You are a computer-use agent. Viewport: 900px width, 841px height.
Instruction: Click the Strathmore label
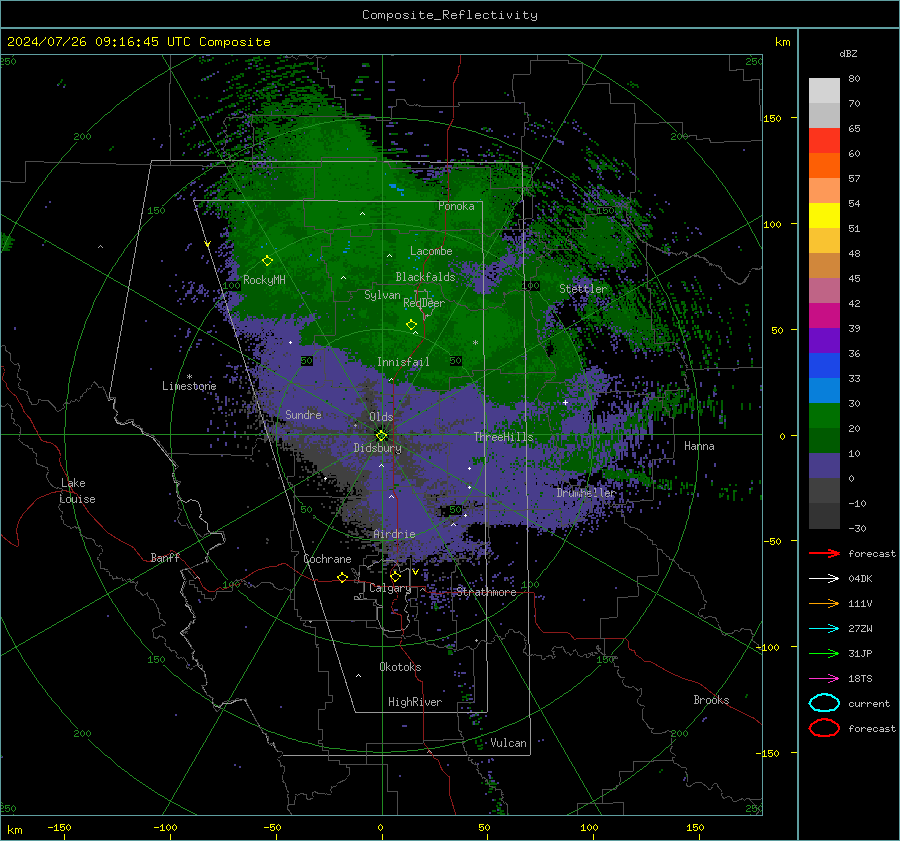[486, 592]
